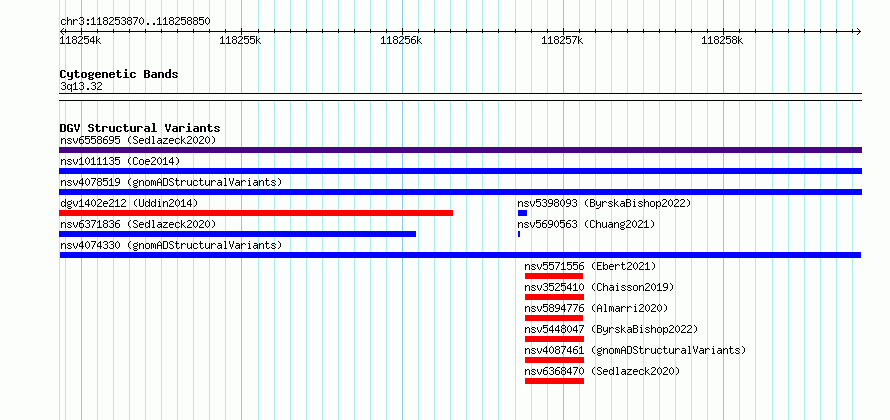Click the nsv5571556 (Ebert2021) label
Image resolution: width=890 pixels, height=420 pixels.
[x=590, y=266]
